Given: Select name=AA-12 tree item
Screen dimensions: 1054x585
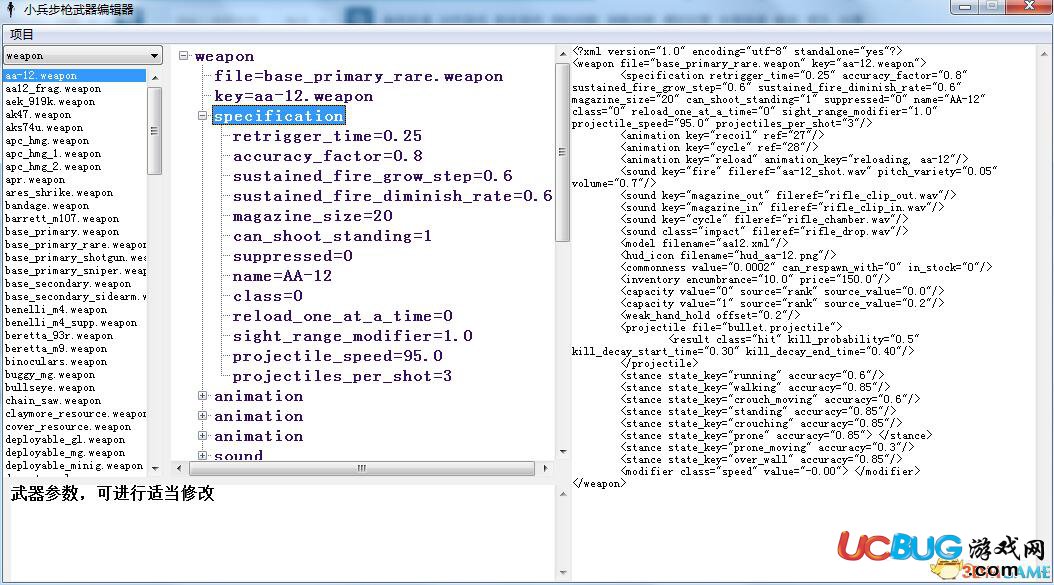Looking at the screenshot, I should [x=282, y=276].
